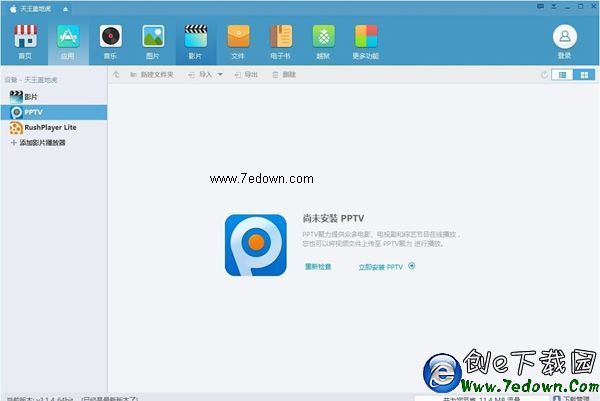600x401 pixels.
Task: Open Download Manager (下载管理) in status bar
Action: pos(572,398)
